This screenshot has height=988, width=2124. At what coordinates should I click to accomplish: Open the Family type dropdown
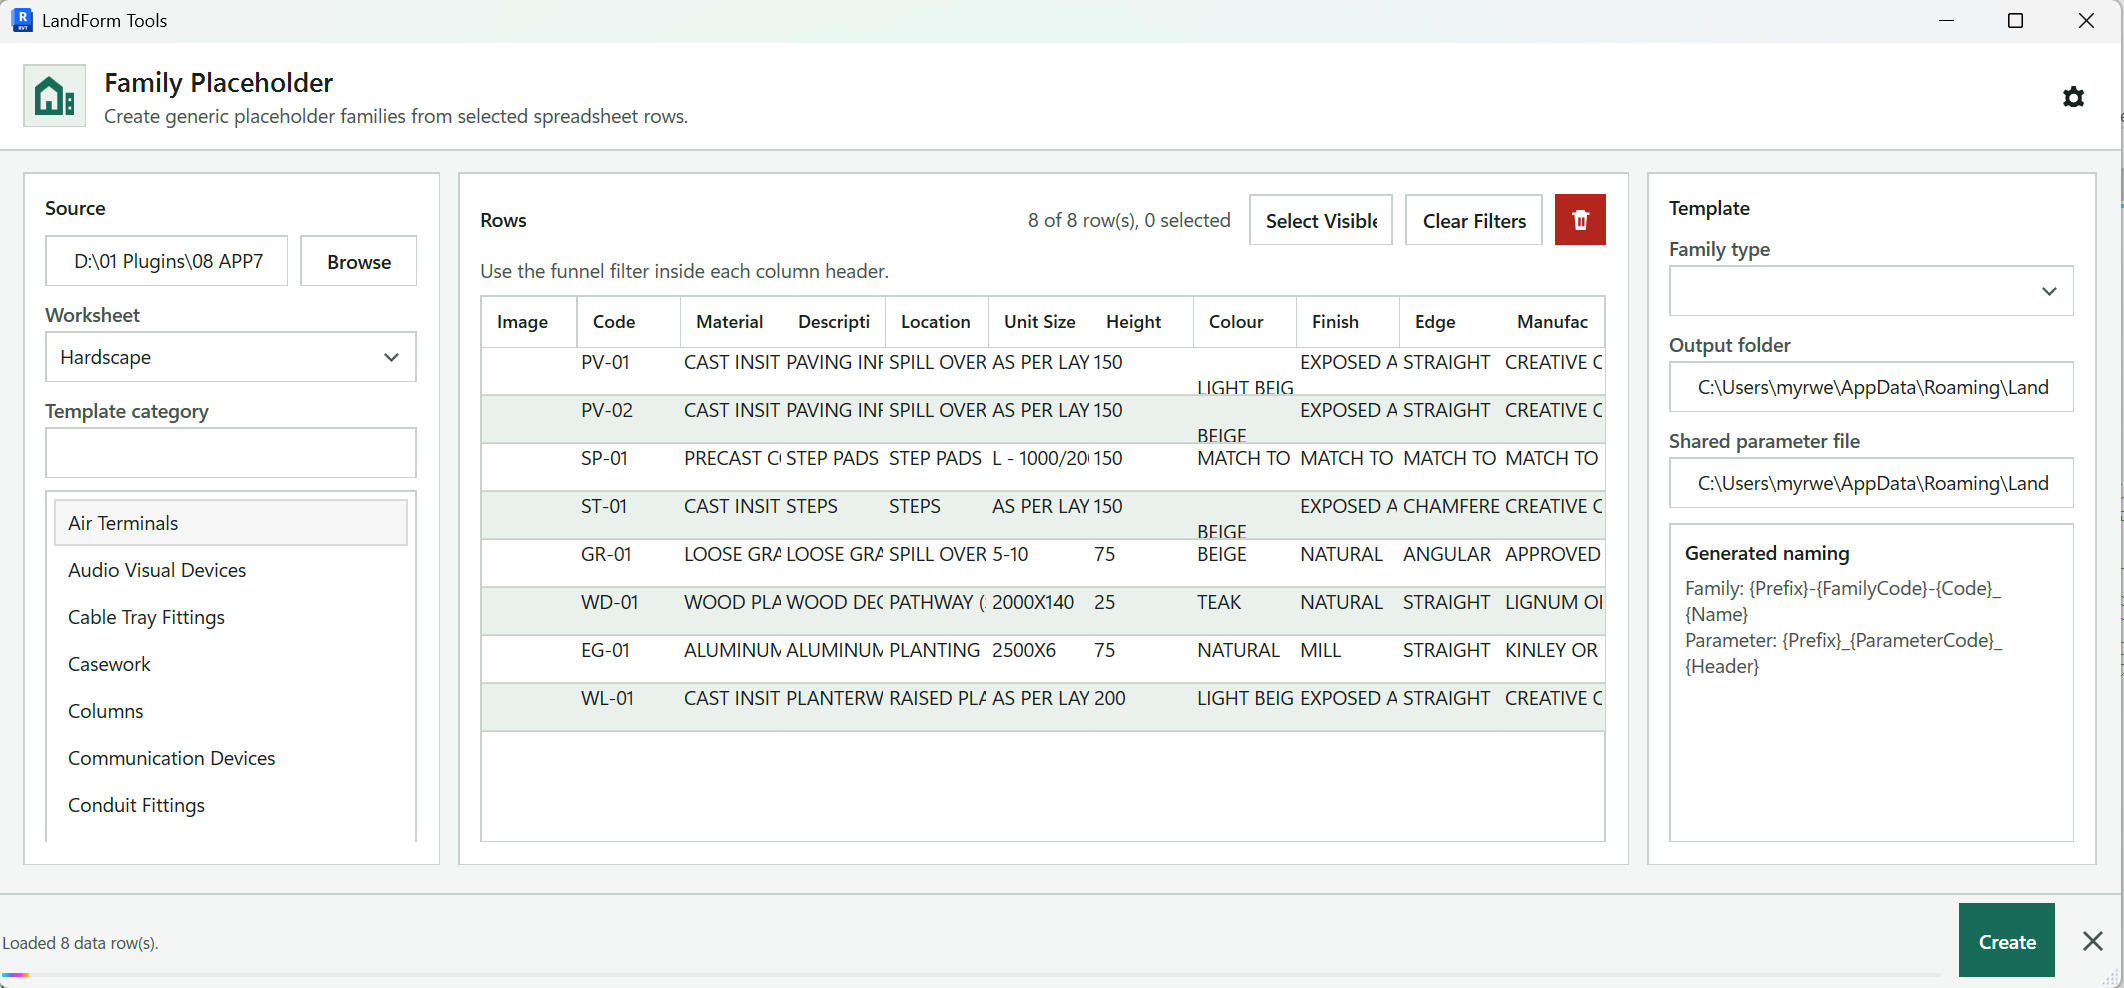point(1871,291)
